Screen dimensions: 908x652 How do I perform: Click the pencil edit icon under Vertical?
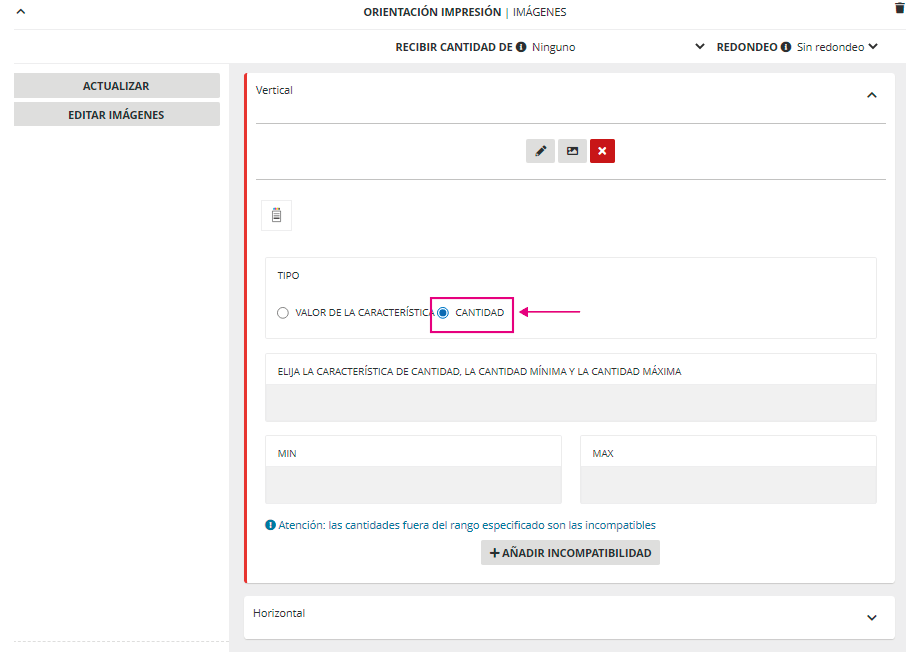pos(540,151)
